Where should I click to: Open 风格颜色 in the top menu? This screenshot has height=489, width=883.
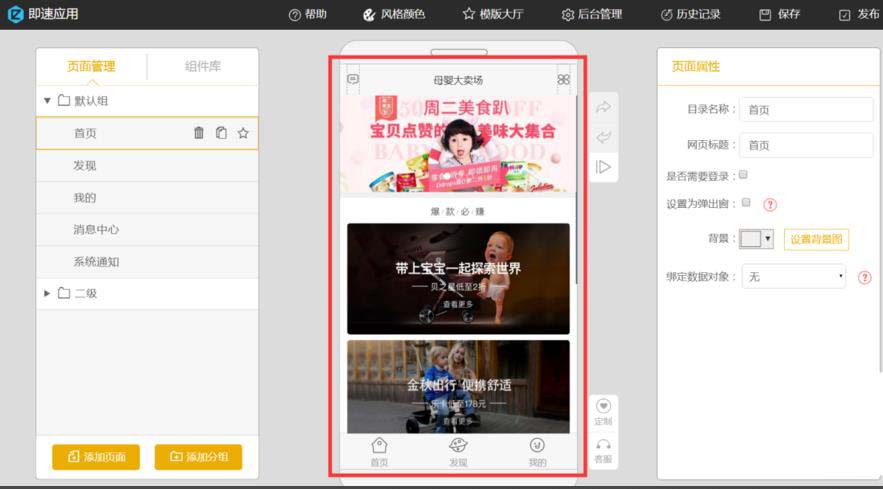point(394,15)
